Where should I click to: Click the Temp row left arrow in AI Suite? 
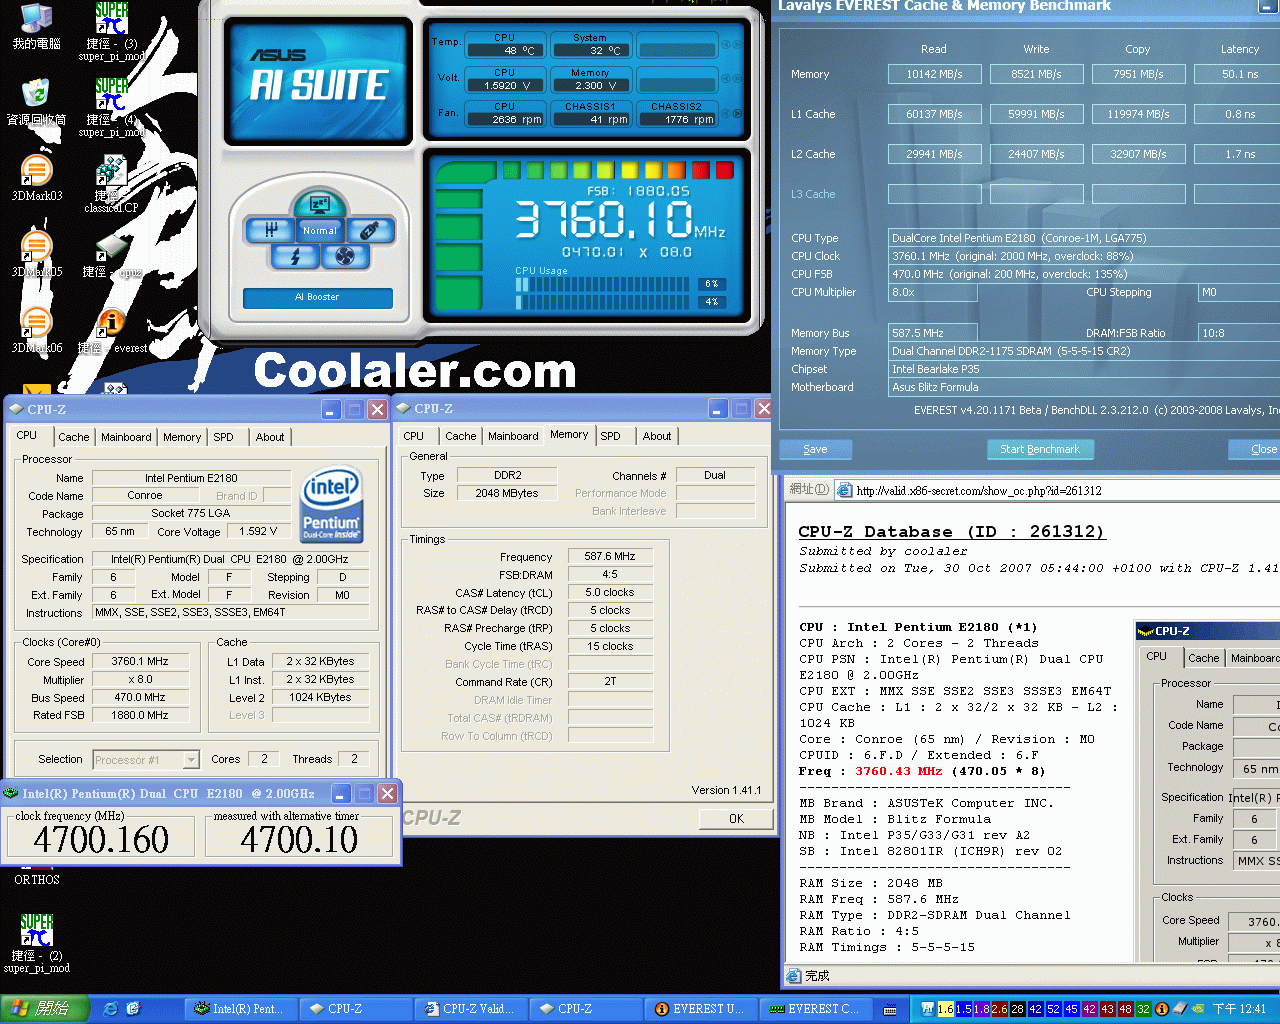point(727,45)
